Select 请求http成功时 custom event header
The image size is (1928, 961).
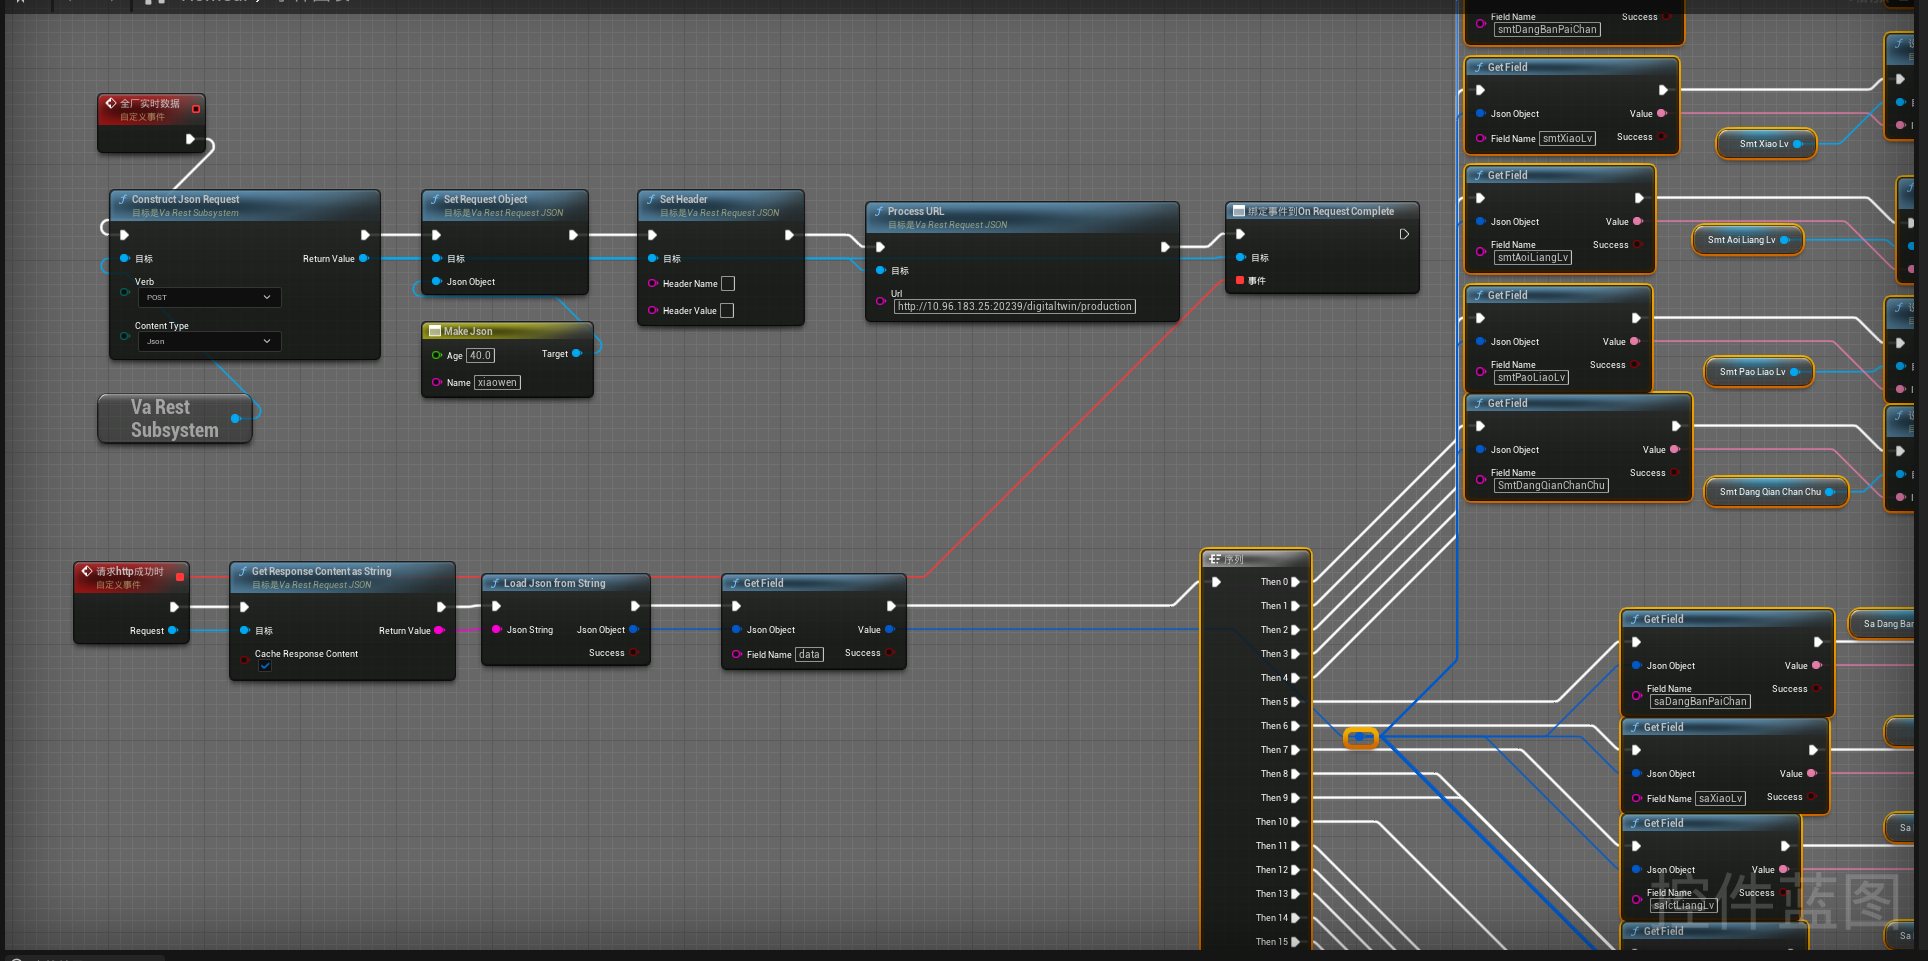pyautogui.click(x=131, y=577)
